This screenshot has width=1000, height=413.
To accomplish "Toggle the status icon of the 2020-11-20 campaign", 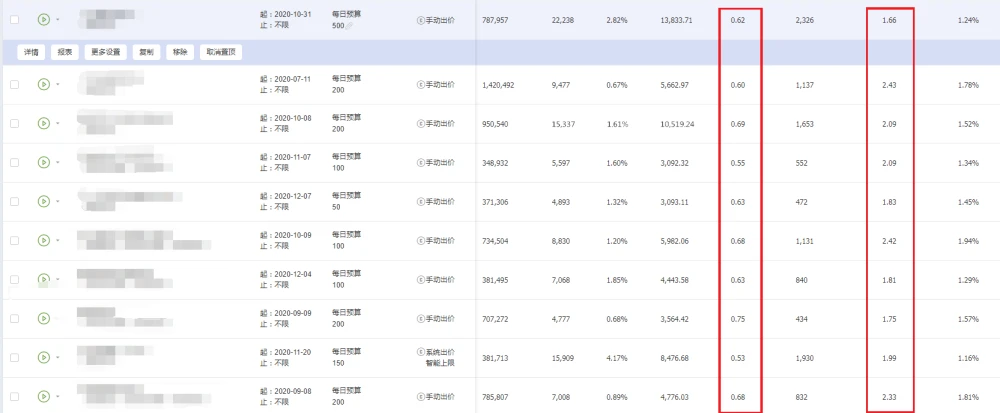I will coord(43,357).
